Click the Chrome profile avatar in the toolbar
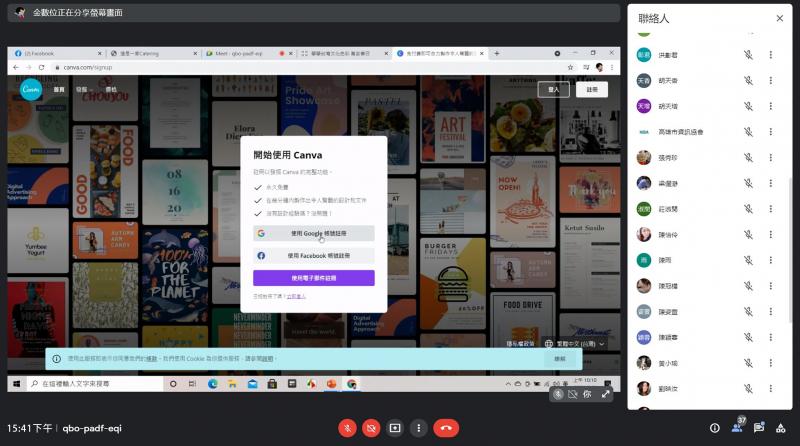 click(599, 67)
